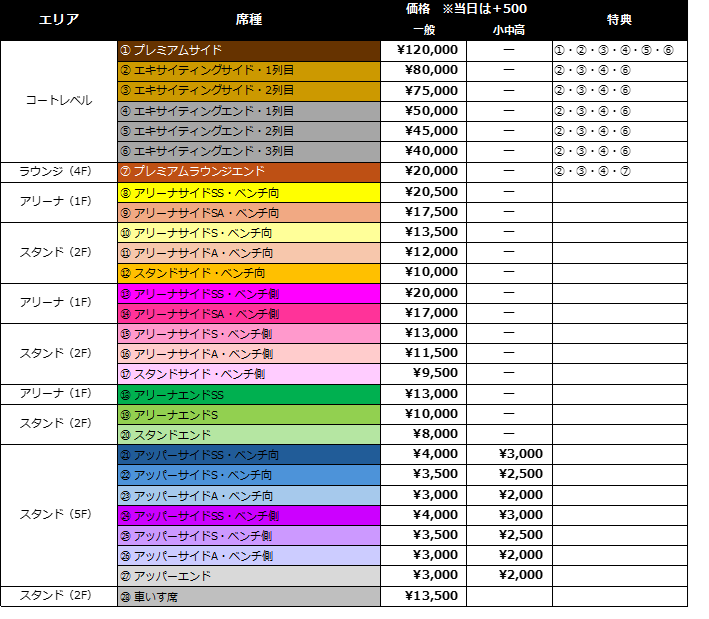Click the エリア column header

point(58,19)
